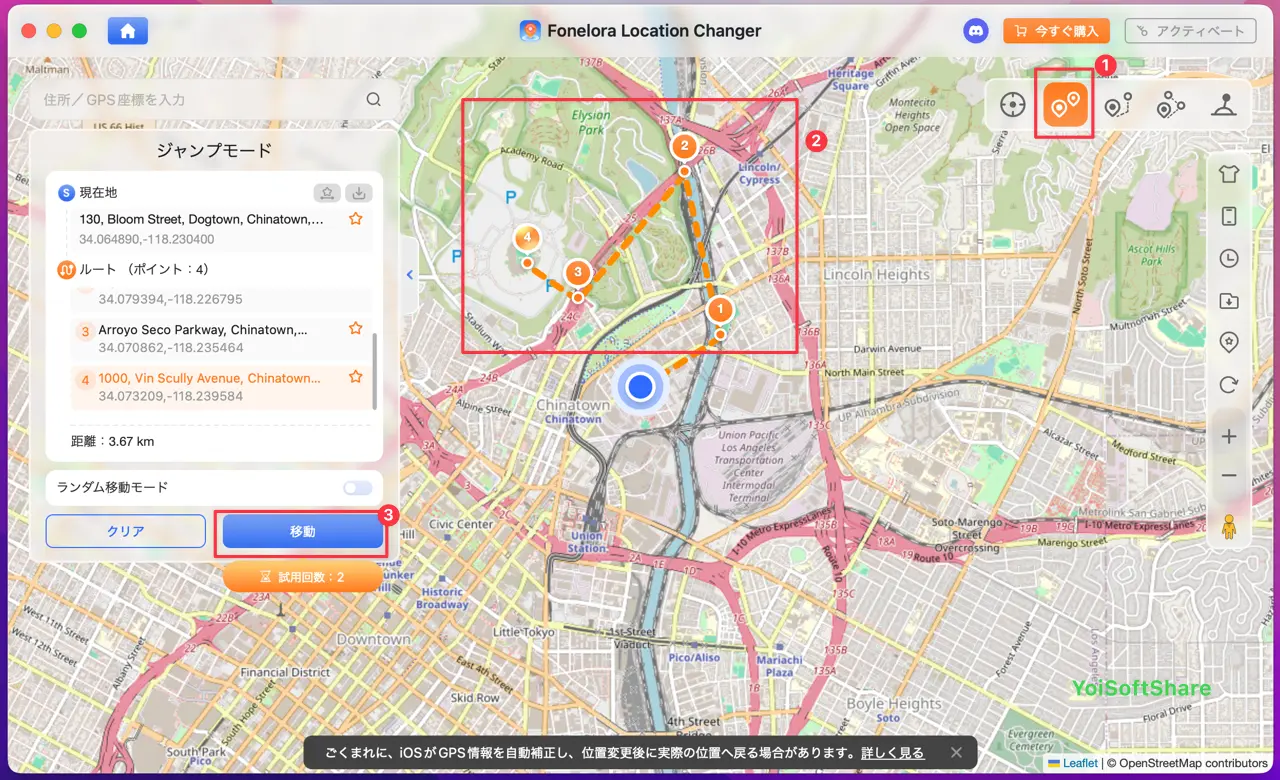Click waypoint marker 4 on map
This screenshot has width=1280, height=780.
527,239
